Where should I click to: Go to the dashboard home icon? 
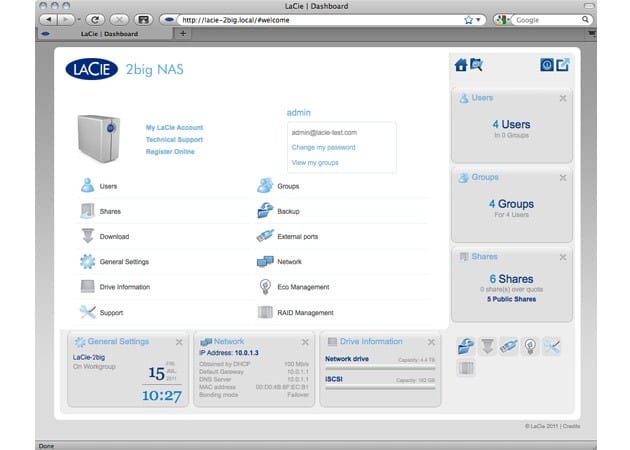click(461, 65)
